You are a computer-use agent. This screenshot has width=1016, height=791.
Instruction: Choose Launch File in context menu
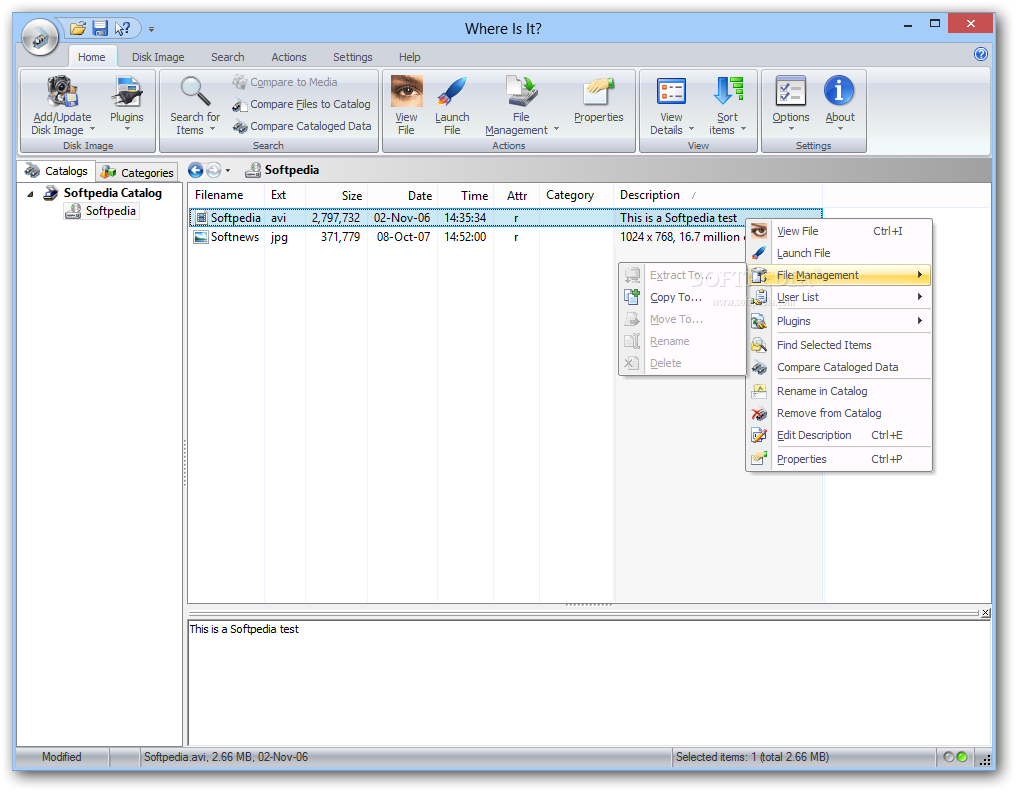tap(839, 253)
